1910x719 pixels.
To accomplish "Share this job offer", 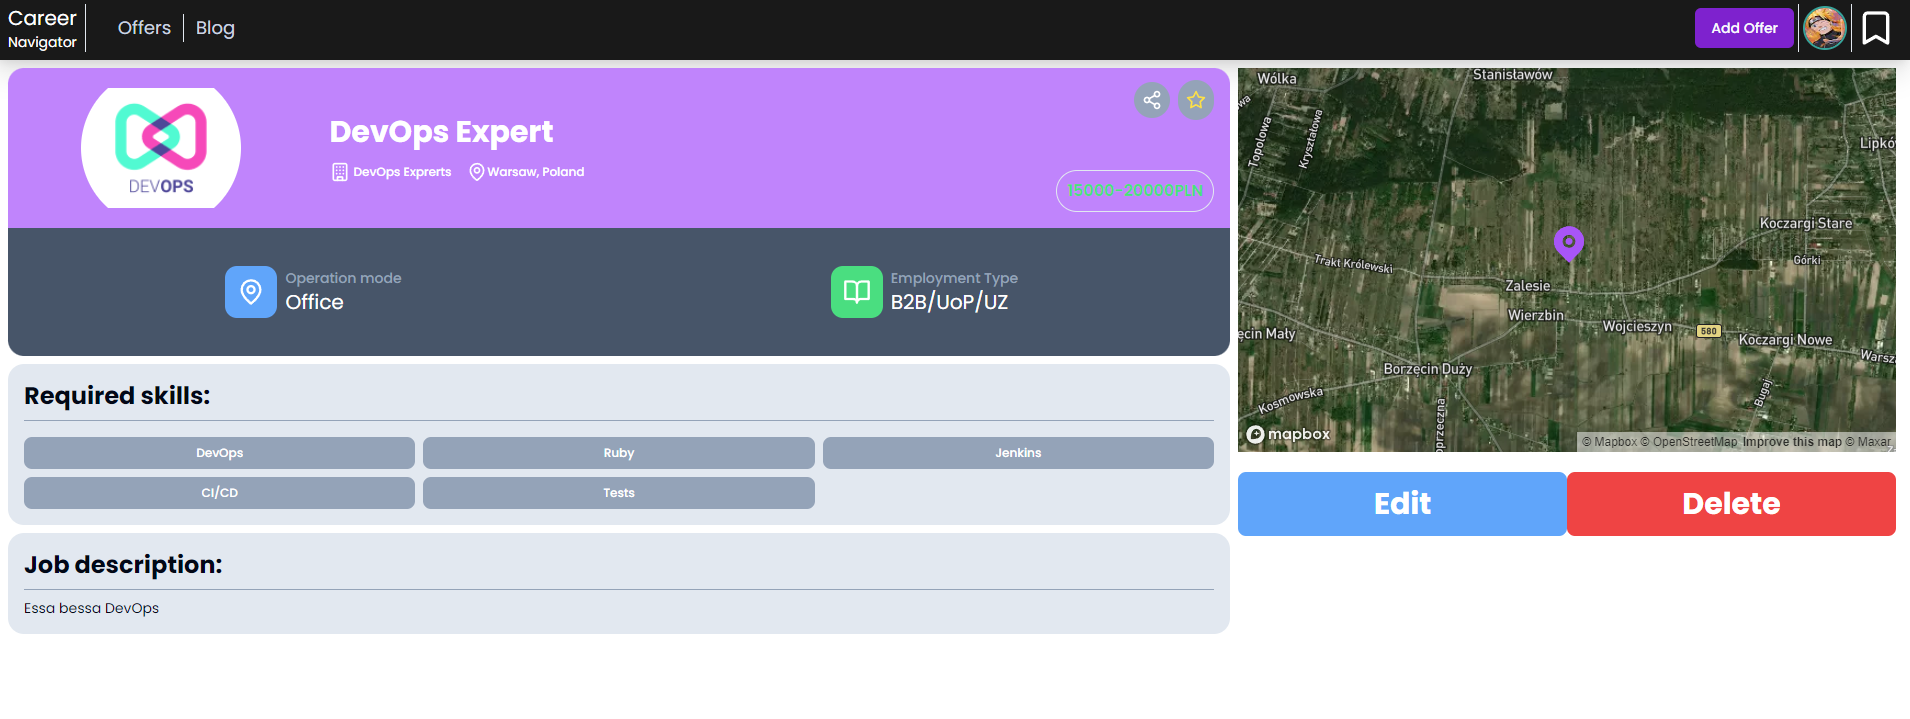I will pyautogui.click(x=1152, y=100).
